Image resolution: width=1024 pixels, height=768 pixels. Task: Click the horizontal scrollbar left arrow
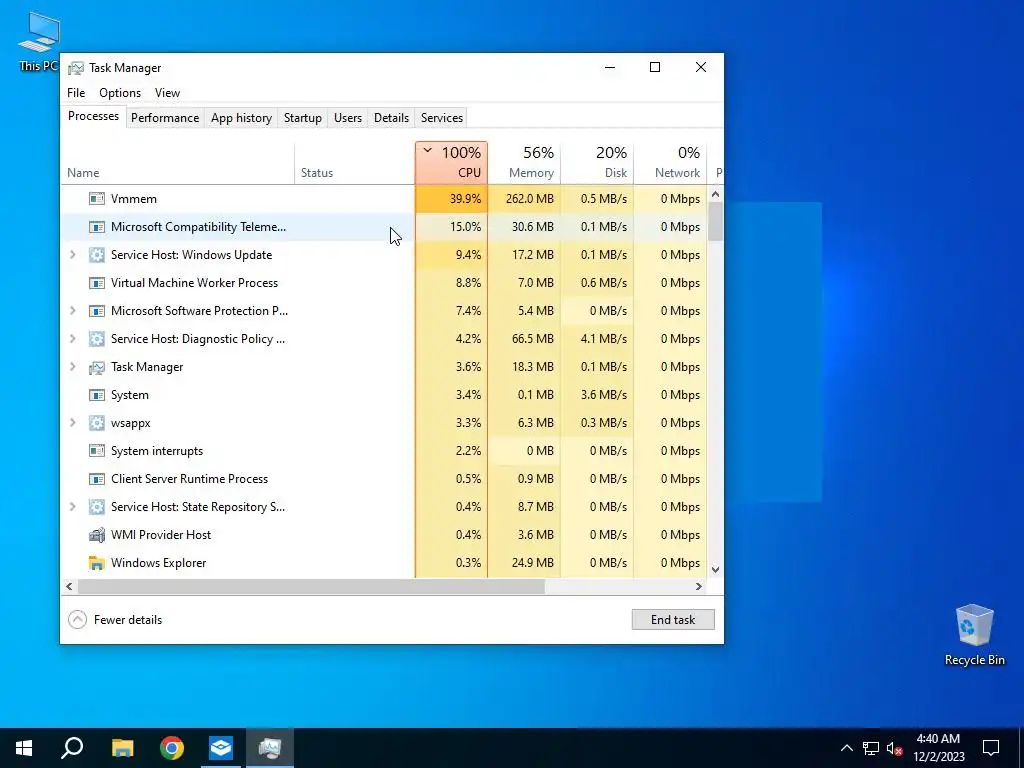[69, 586]
